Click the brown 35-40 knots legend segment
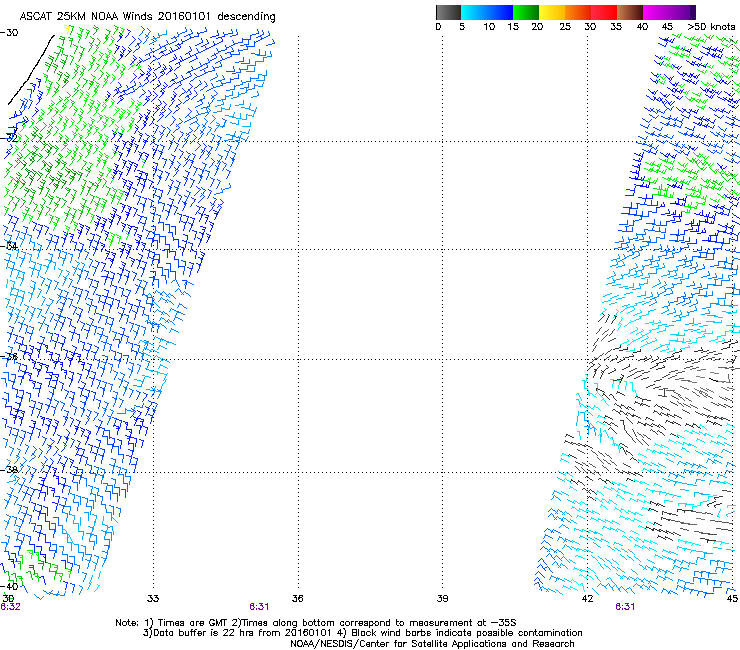Image resolution: width=740 pixels, height=650 pixels. tap(630, 12)
